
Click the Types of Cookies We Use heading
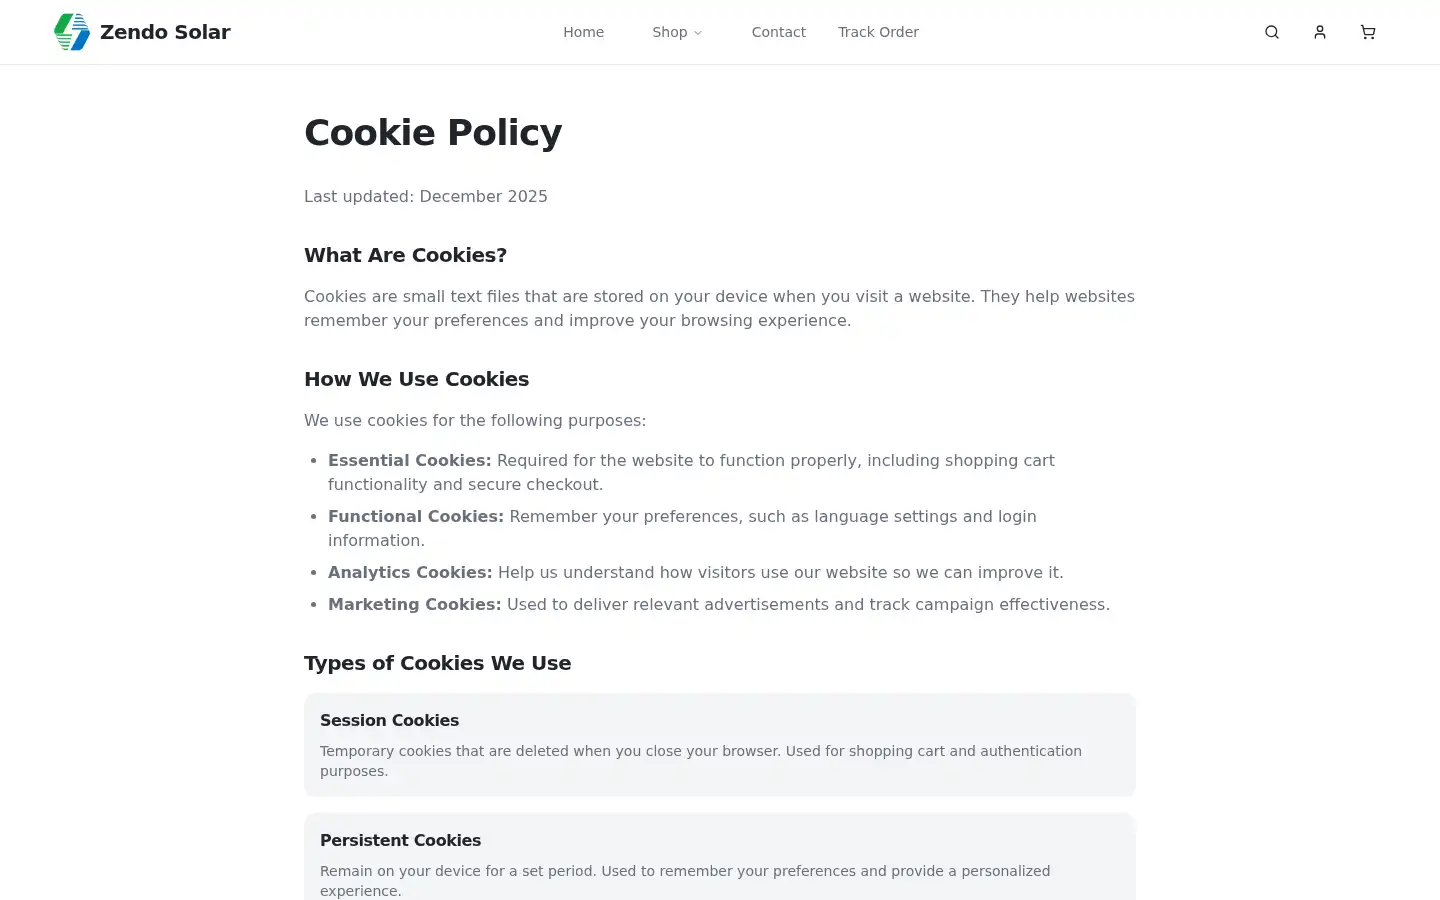point(437,663)
